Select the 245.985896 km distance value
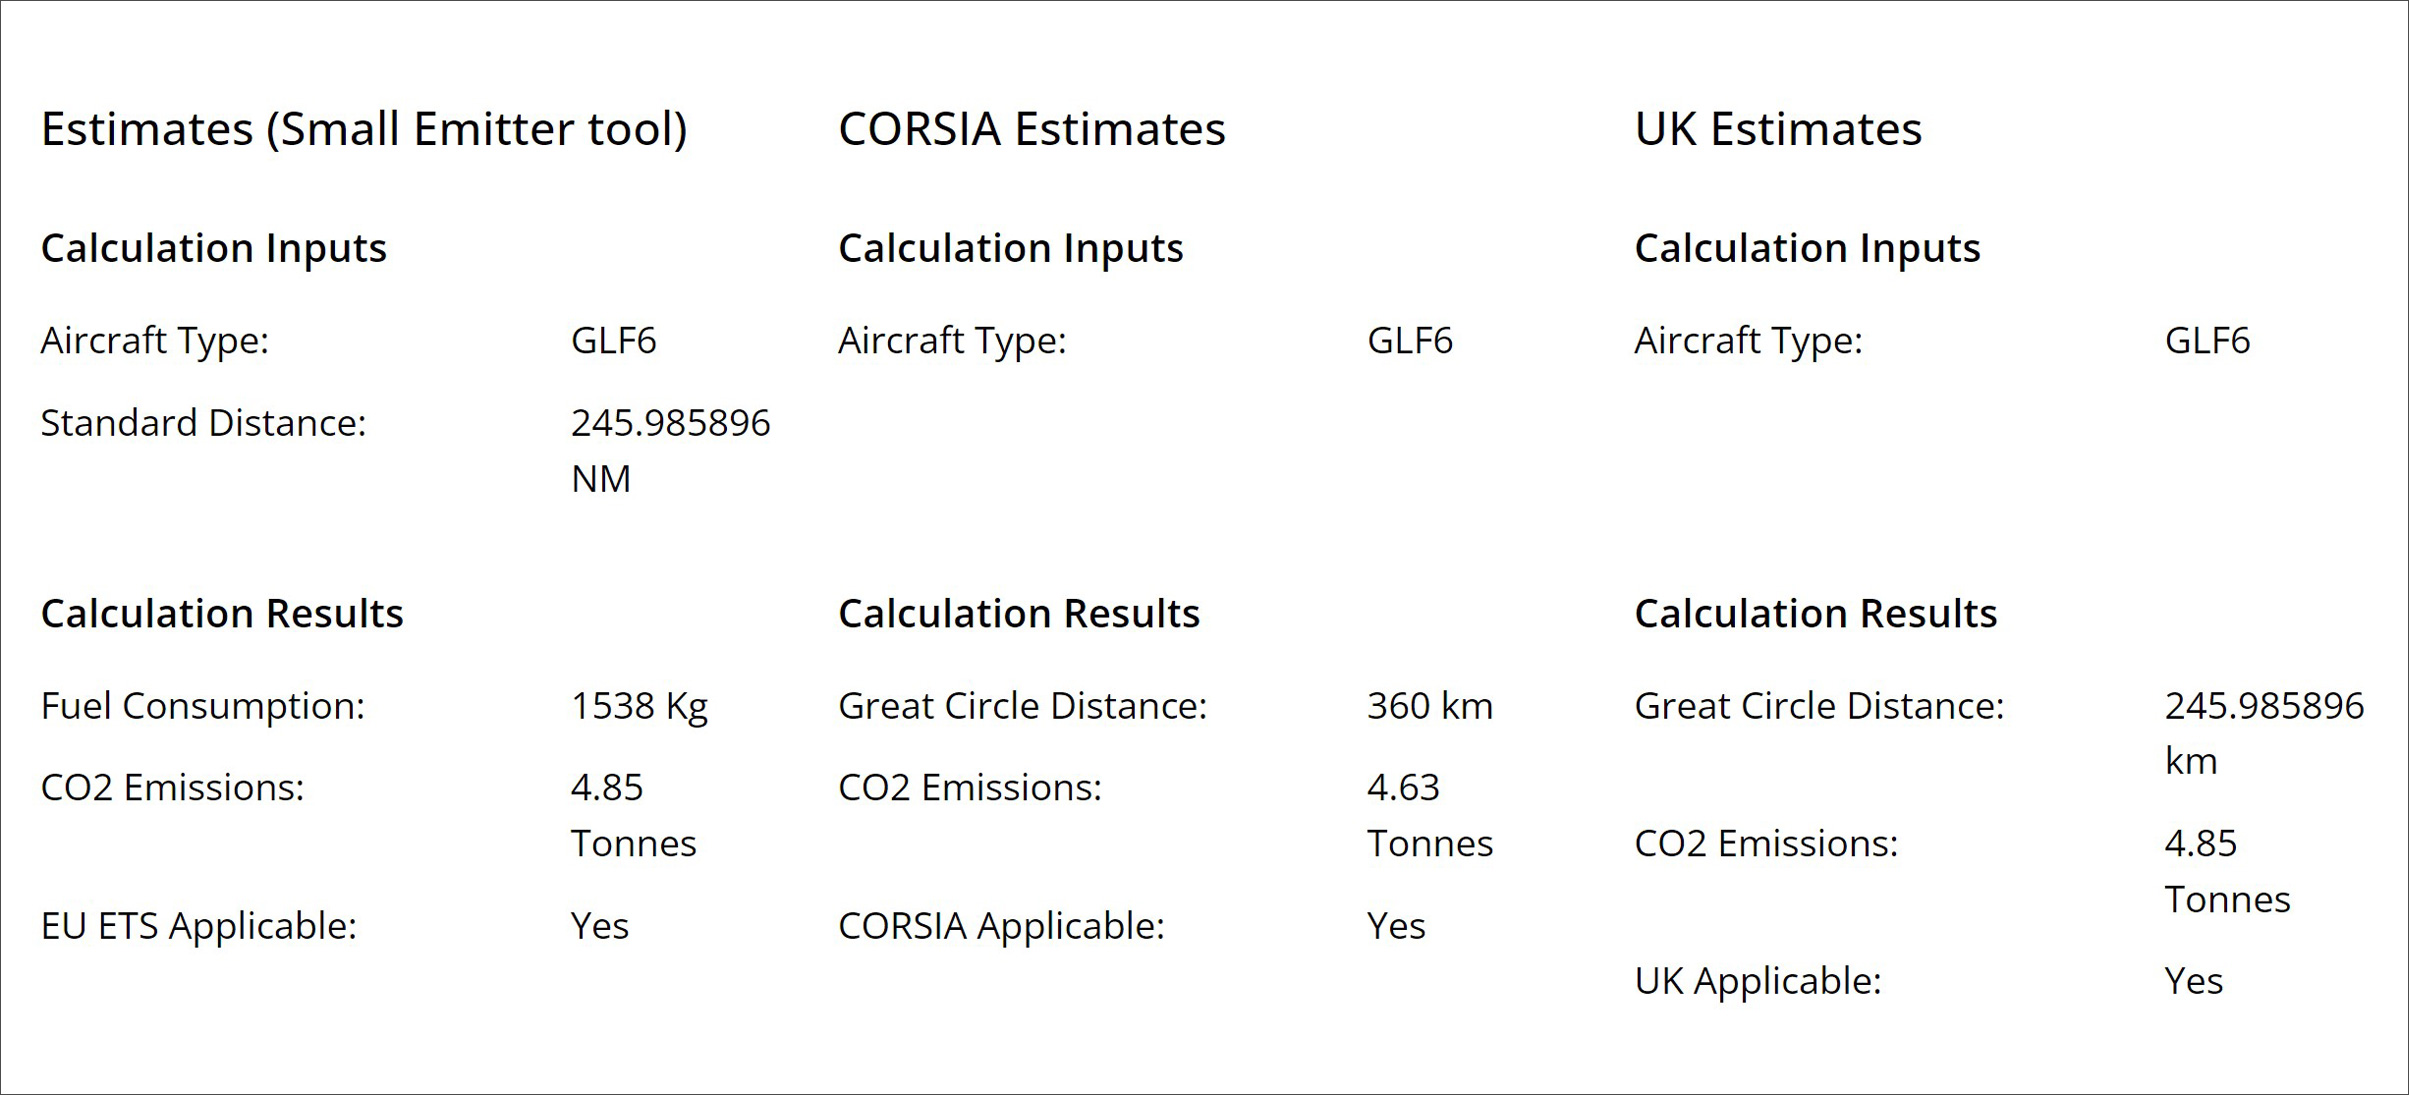This screenshot has height=1095, width=2409. (2263, 732)
